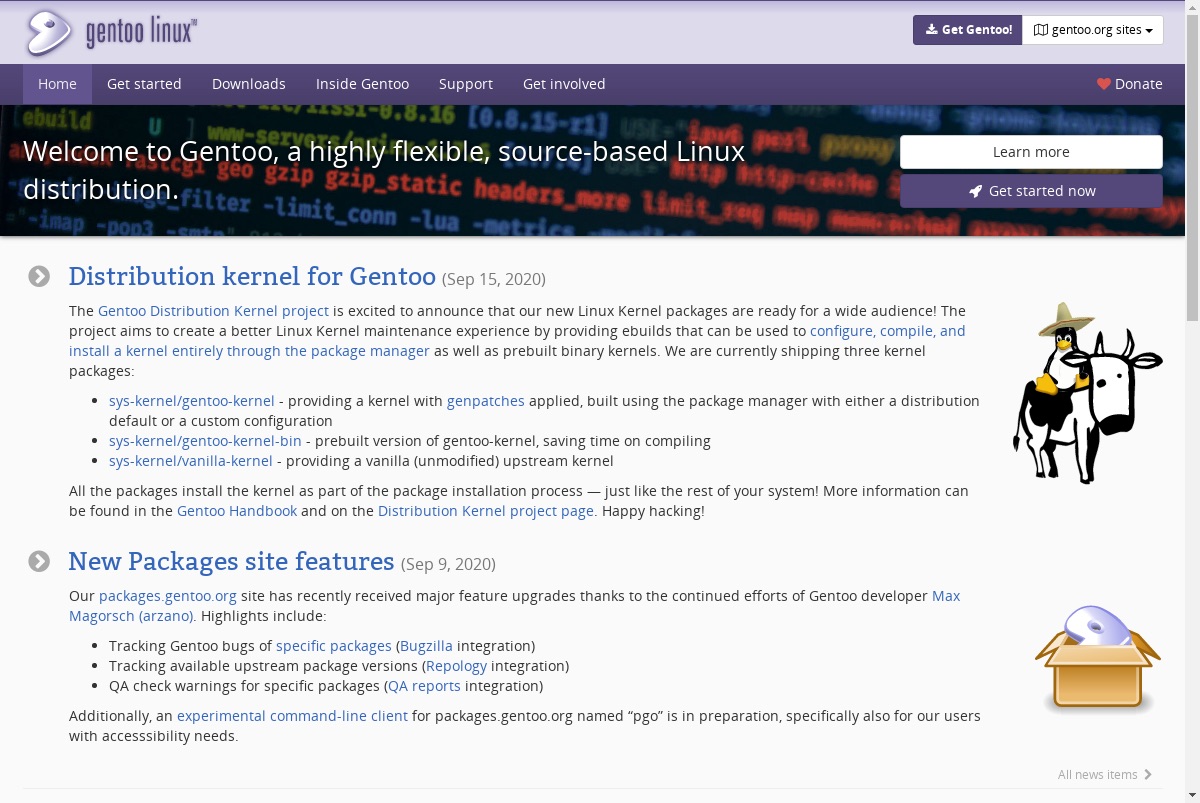Open the Gentoo Distribution Kernel project link
The width and height of the screenshot is (1200, 803).
point(213,311)
